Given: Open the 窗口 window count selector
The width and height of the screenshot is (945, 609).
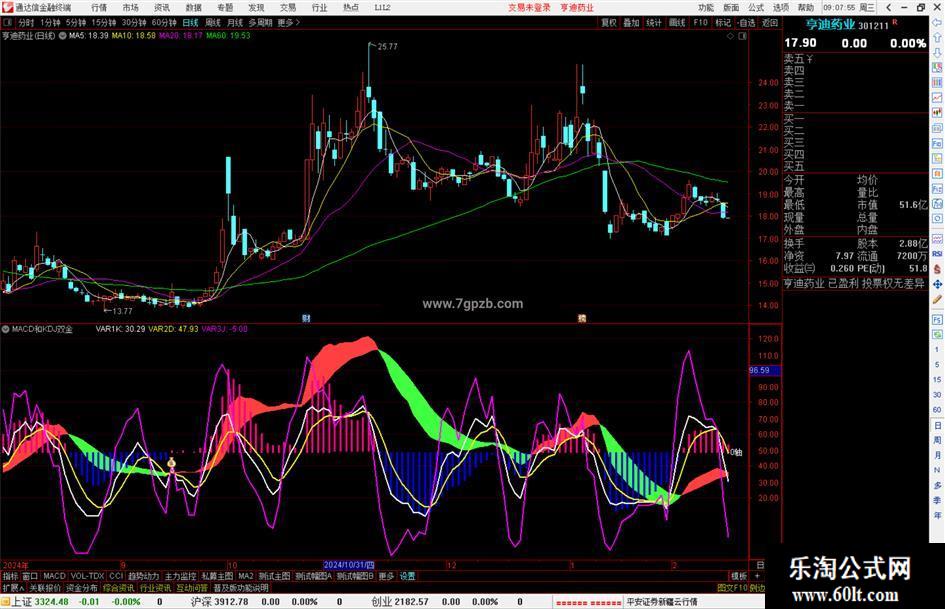Looking at the screenshot, I should [30, 576].
